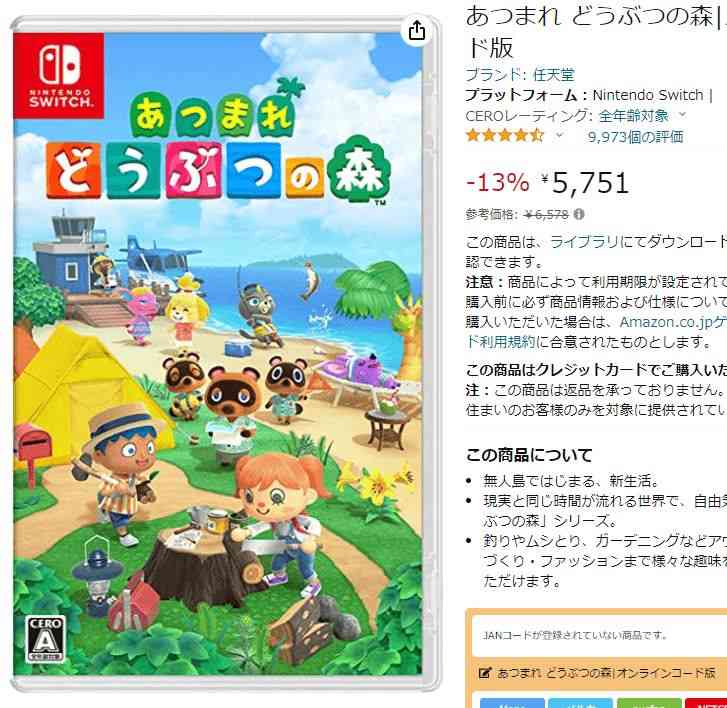The height and width of the screenshot is (708, 727).
Task: Expand the chevron next to the star rating
Action: 560,135
